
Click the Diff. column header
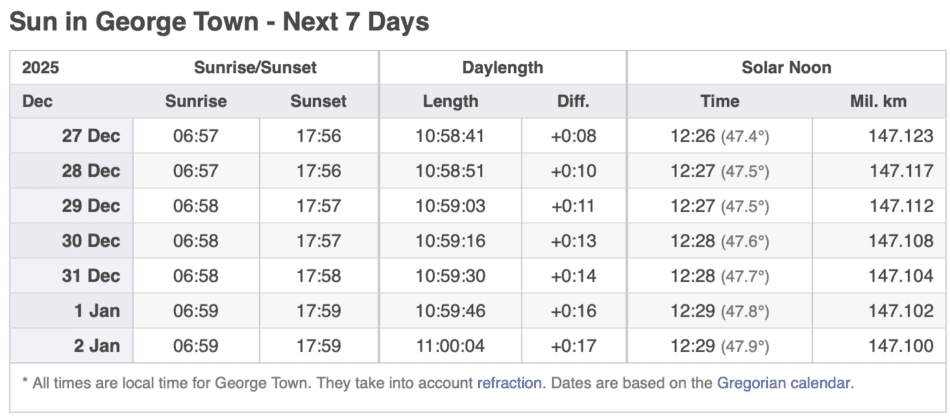[x=573, y=101]
